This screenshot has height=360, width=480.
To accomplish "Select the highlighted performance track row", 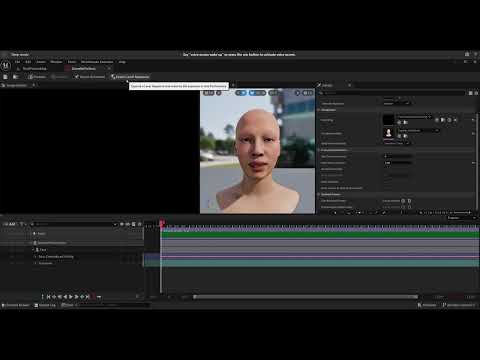I will (x=72, y=243).
